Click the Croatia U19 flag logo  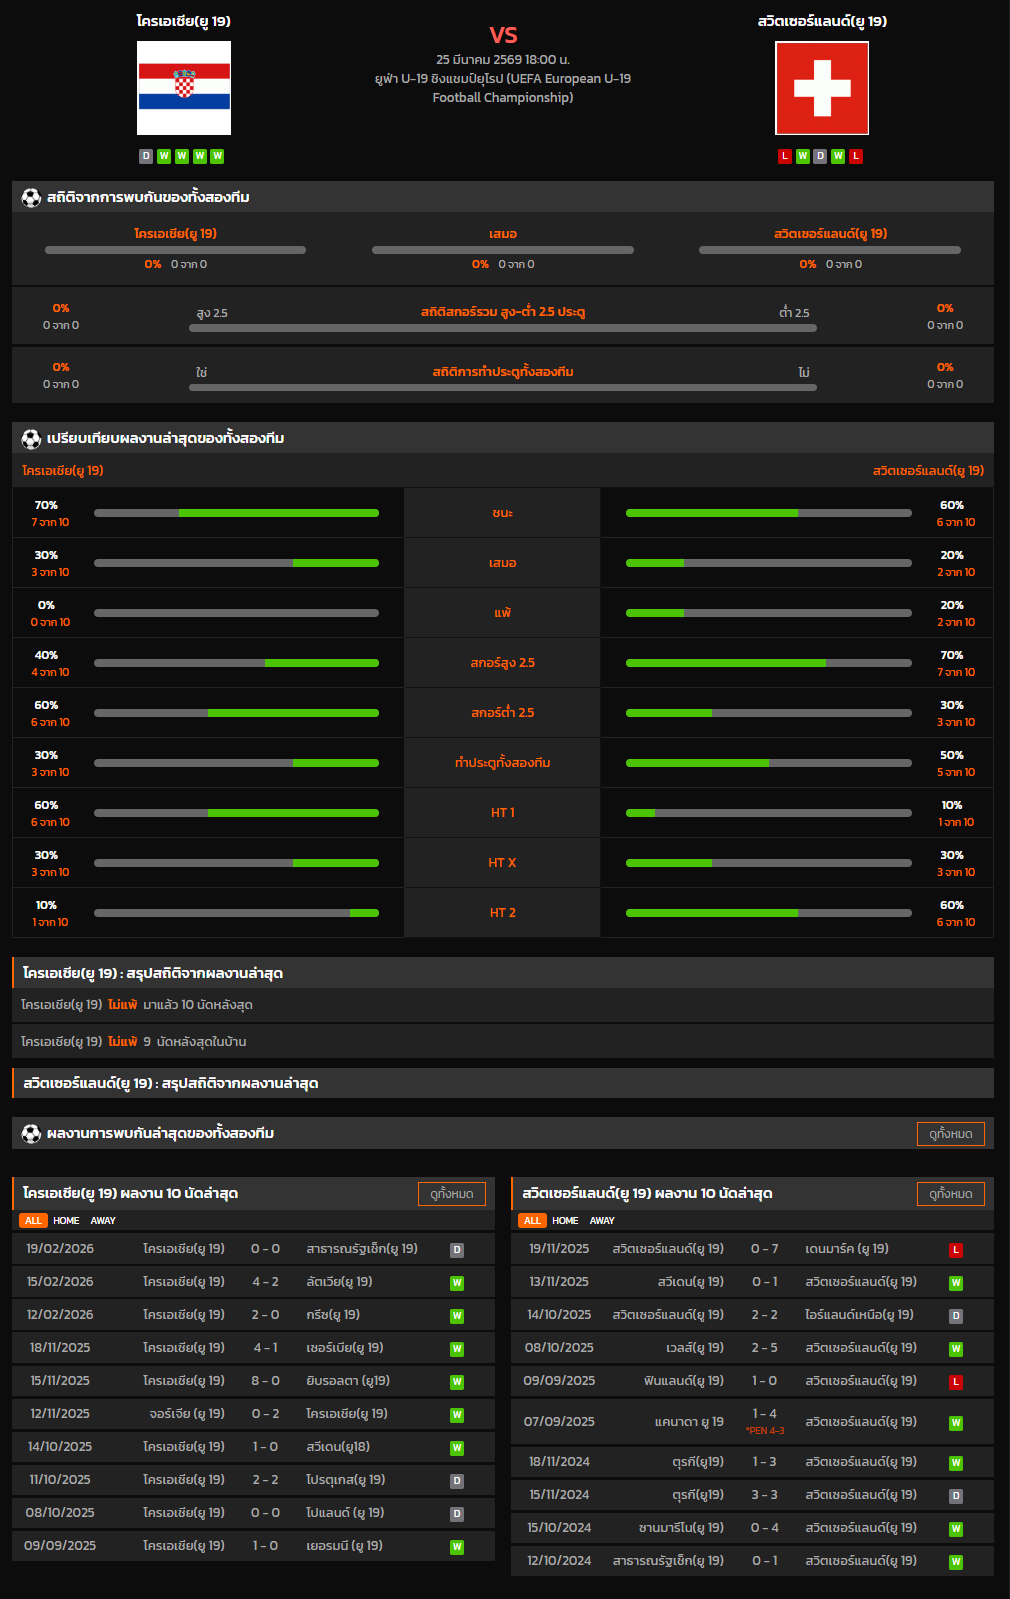[x=184, y=88]
